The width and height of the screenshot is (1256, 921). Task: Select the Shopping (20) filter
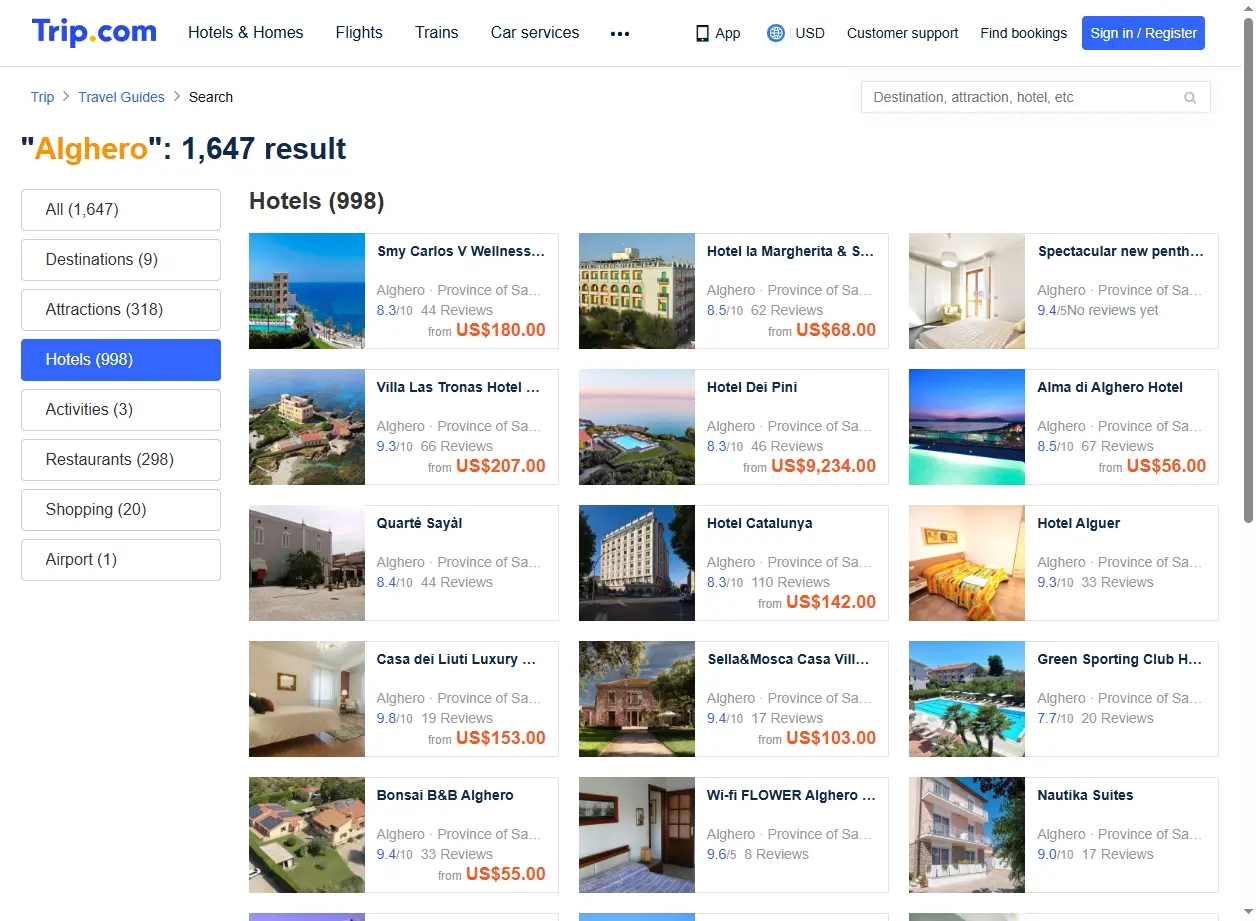click(x=121, y=510)
